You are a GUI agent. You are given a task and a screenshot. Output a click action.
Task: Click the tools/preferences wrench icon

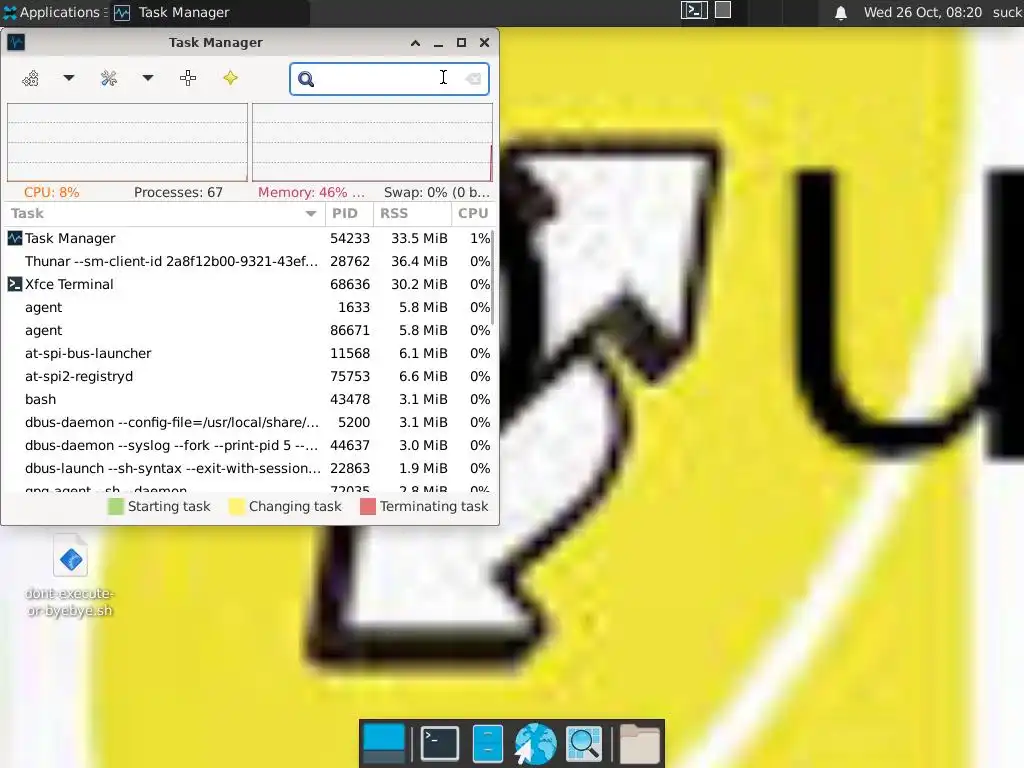(x=109, y=78)
